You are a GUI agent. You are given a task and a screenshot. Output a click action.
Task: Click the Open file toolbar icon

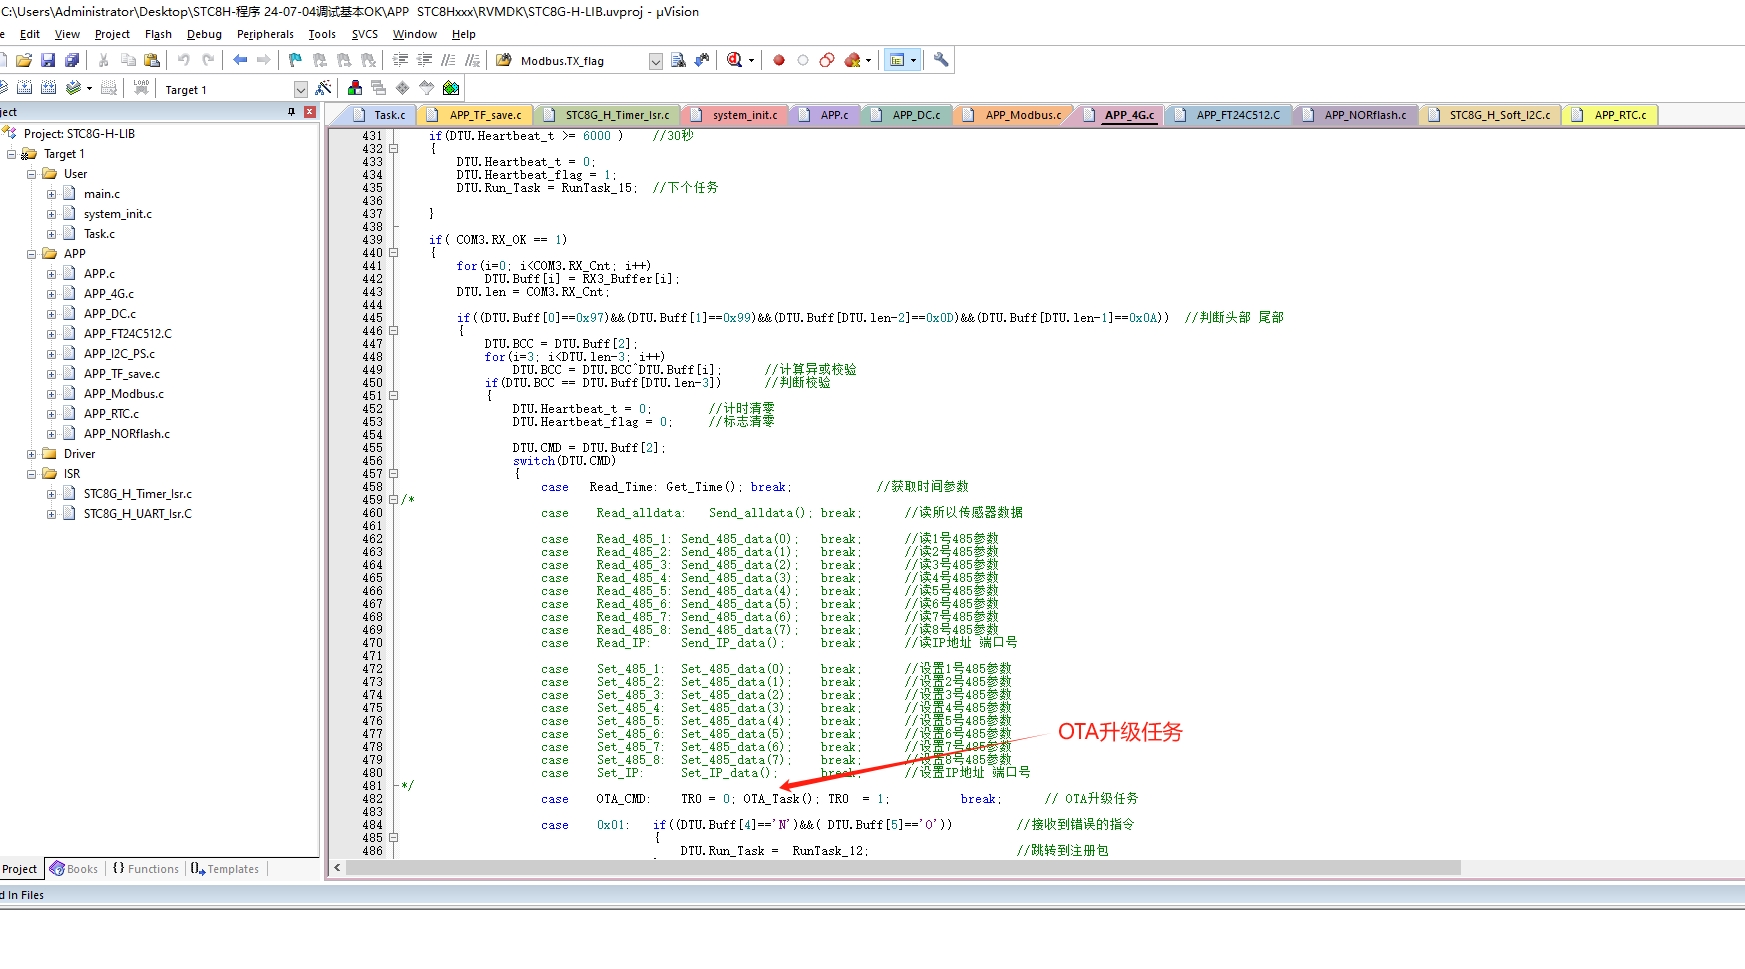coord(24,61)
